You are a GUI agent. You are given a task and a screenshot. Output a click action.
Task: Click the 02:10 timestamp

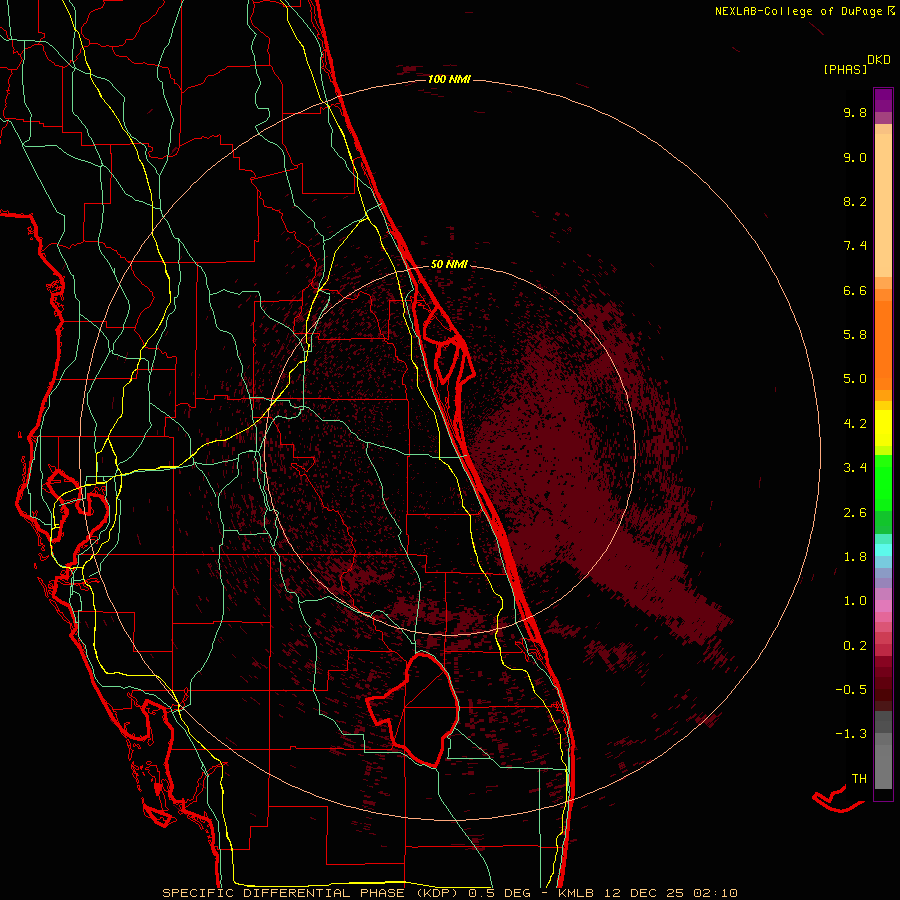(x=715, y=893)
